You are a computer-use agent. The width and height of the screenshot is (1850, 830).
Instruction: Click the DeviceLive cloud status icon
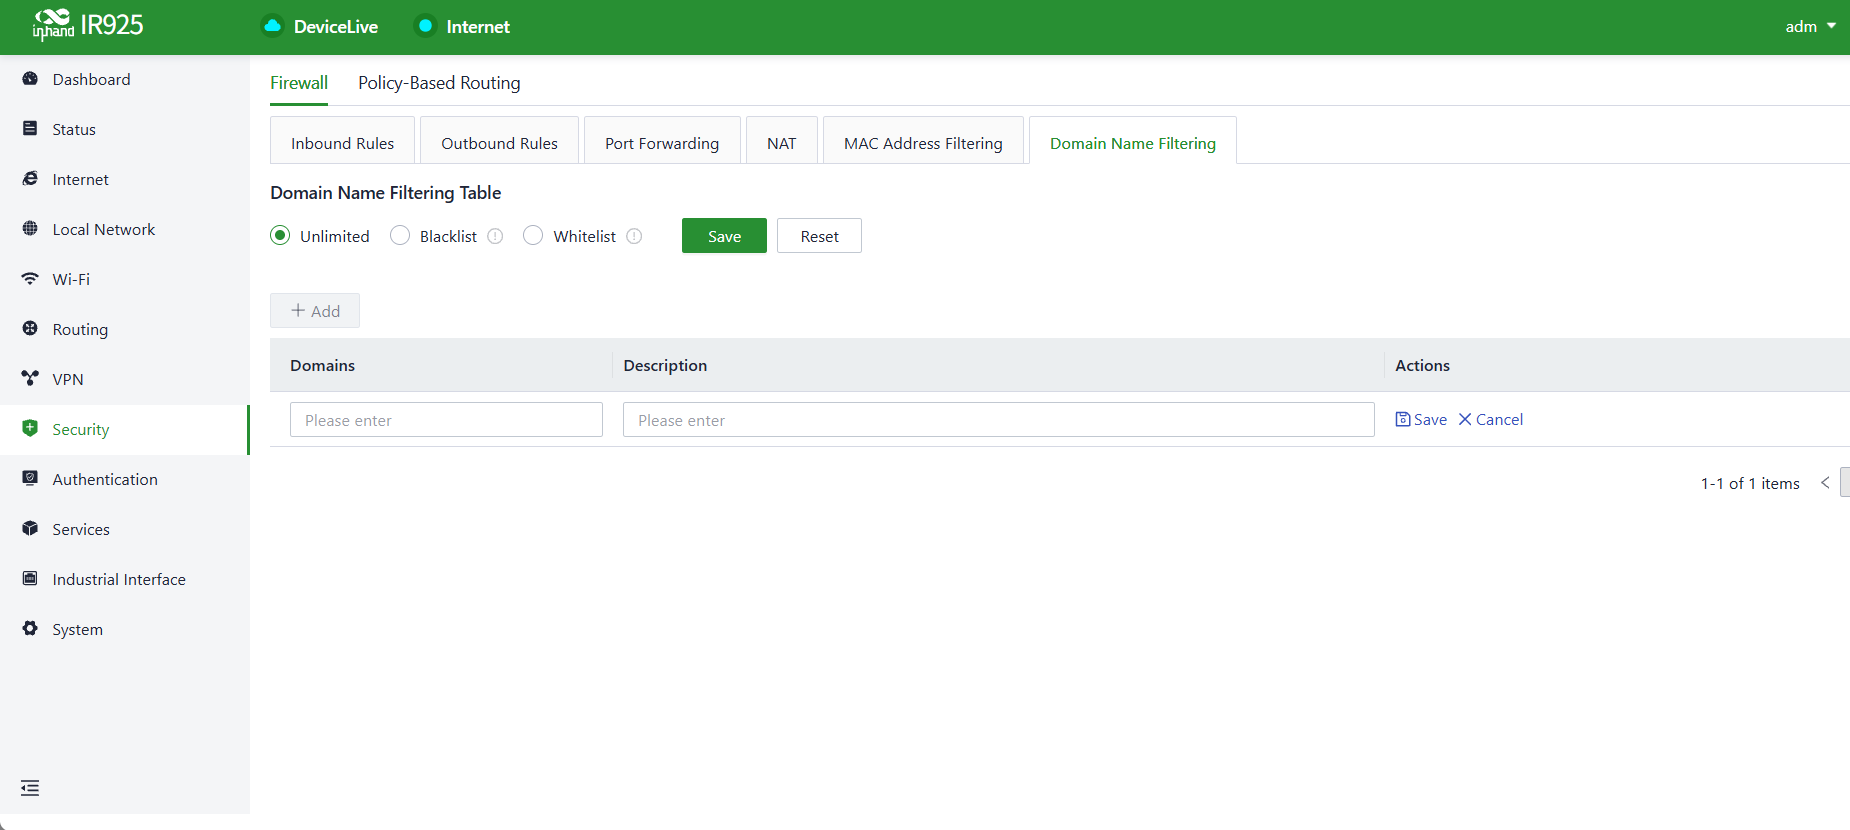(x=272, y=26)
